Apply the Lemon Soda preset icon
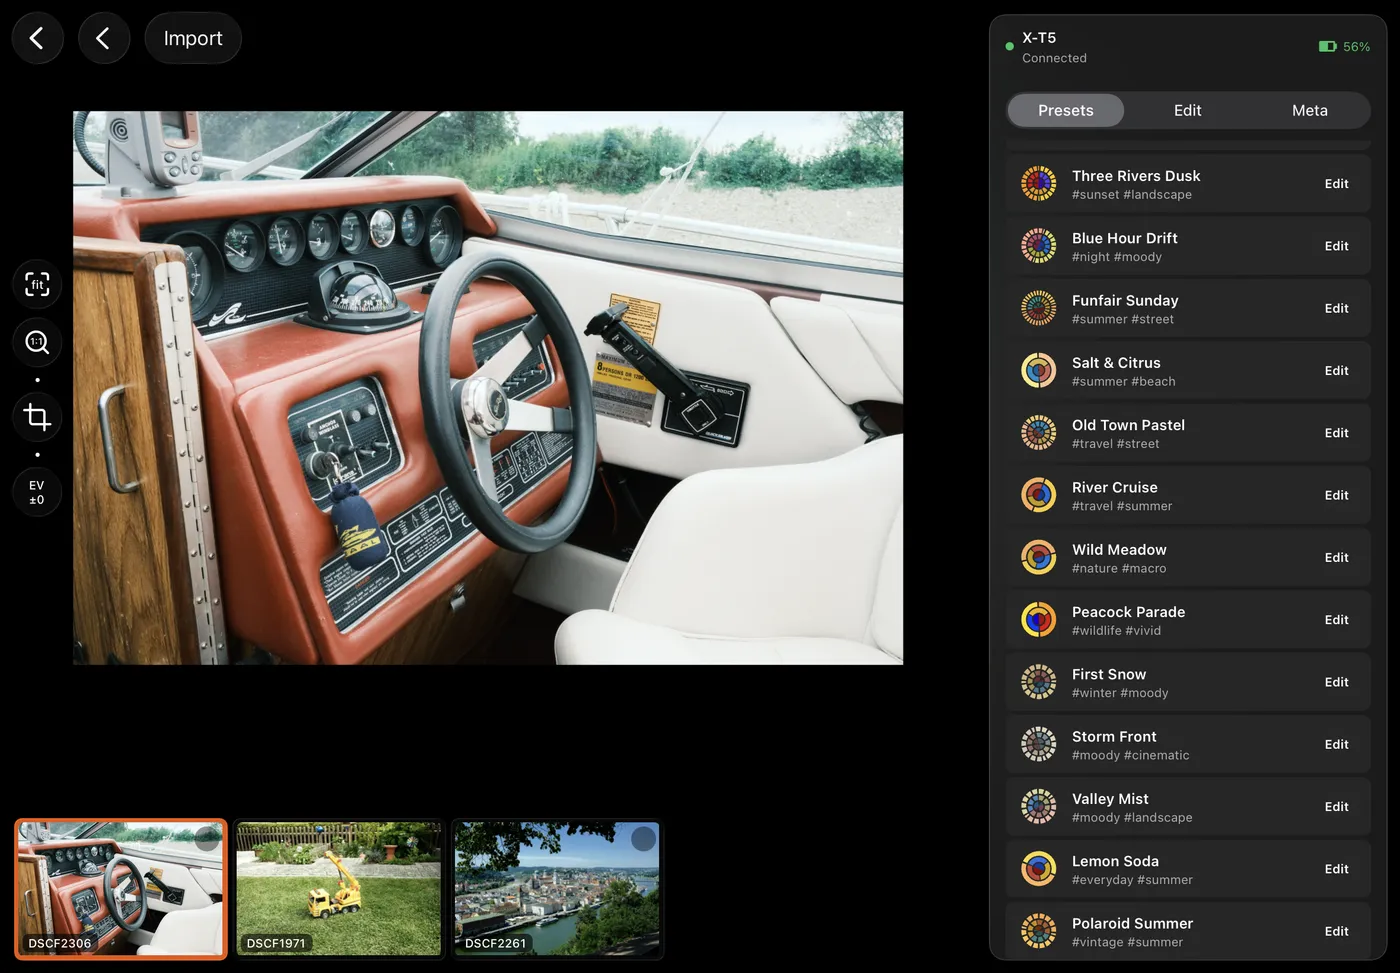1400x973 pixels. pyautogui.click(x=1039, y=869)
